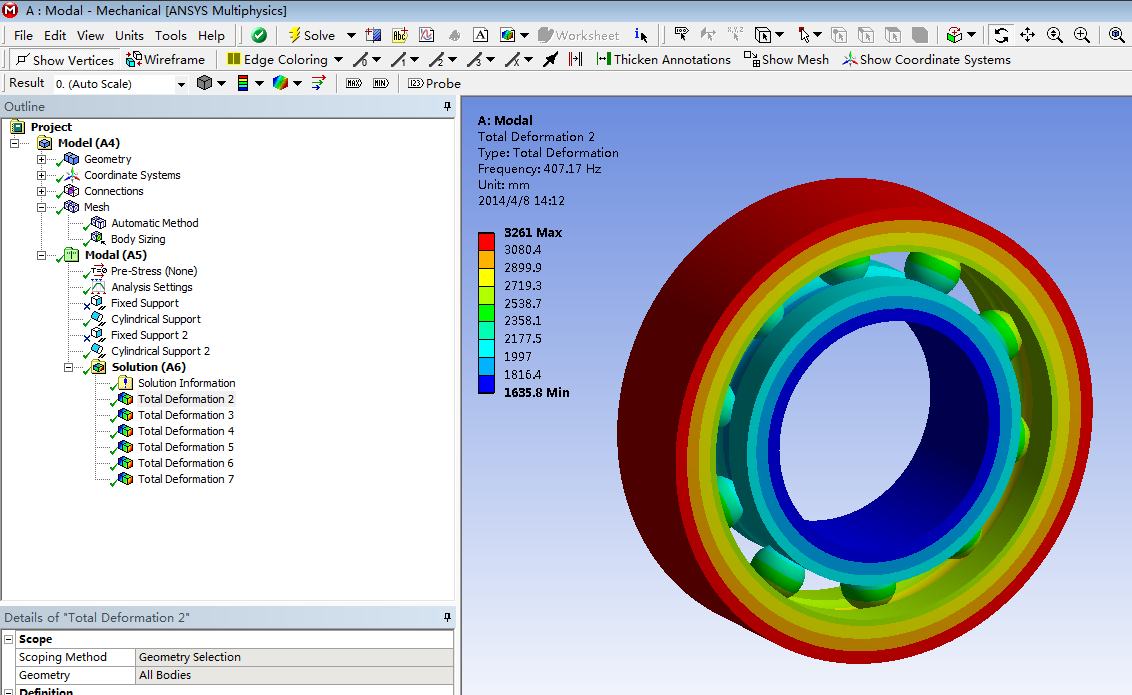
Task: Click Thicken Annotations button
Action: point(663,60)
